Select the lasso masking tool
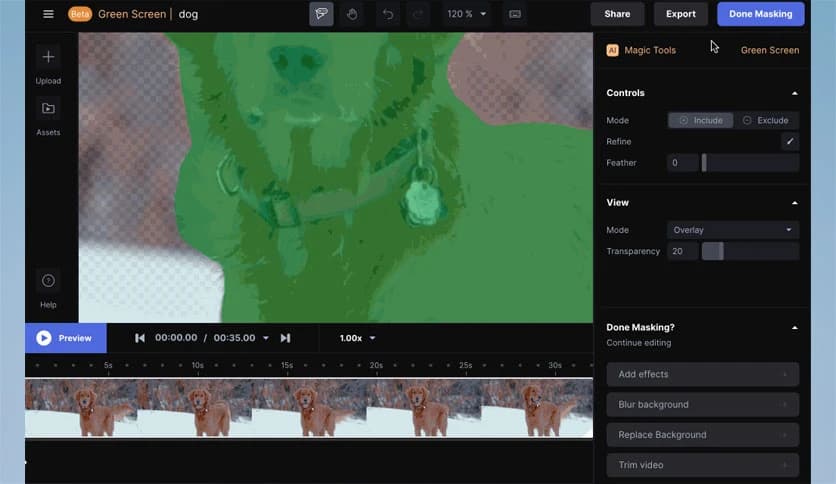Screen dimensions: 836x484 click(x=321, y=14)
